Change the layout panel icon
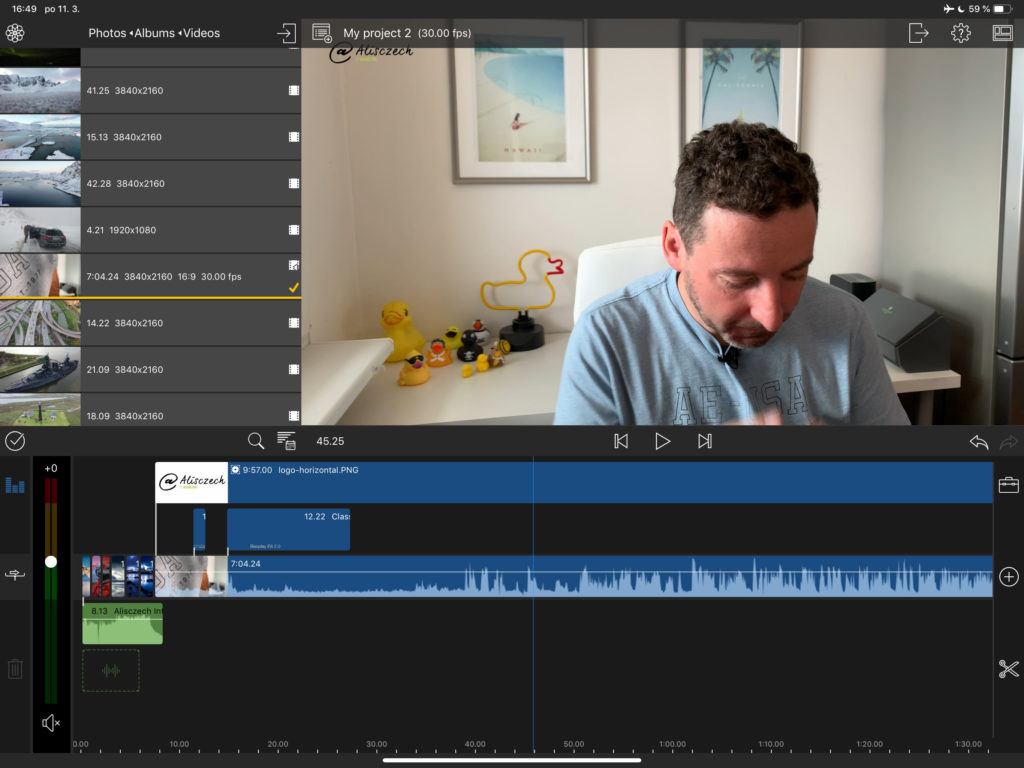 pyautogui.click(x=1002, y=33)
